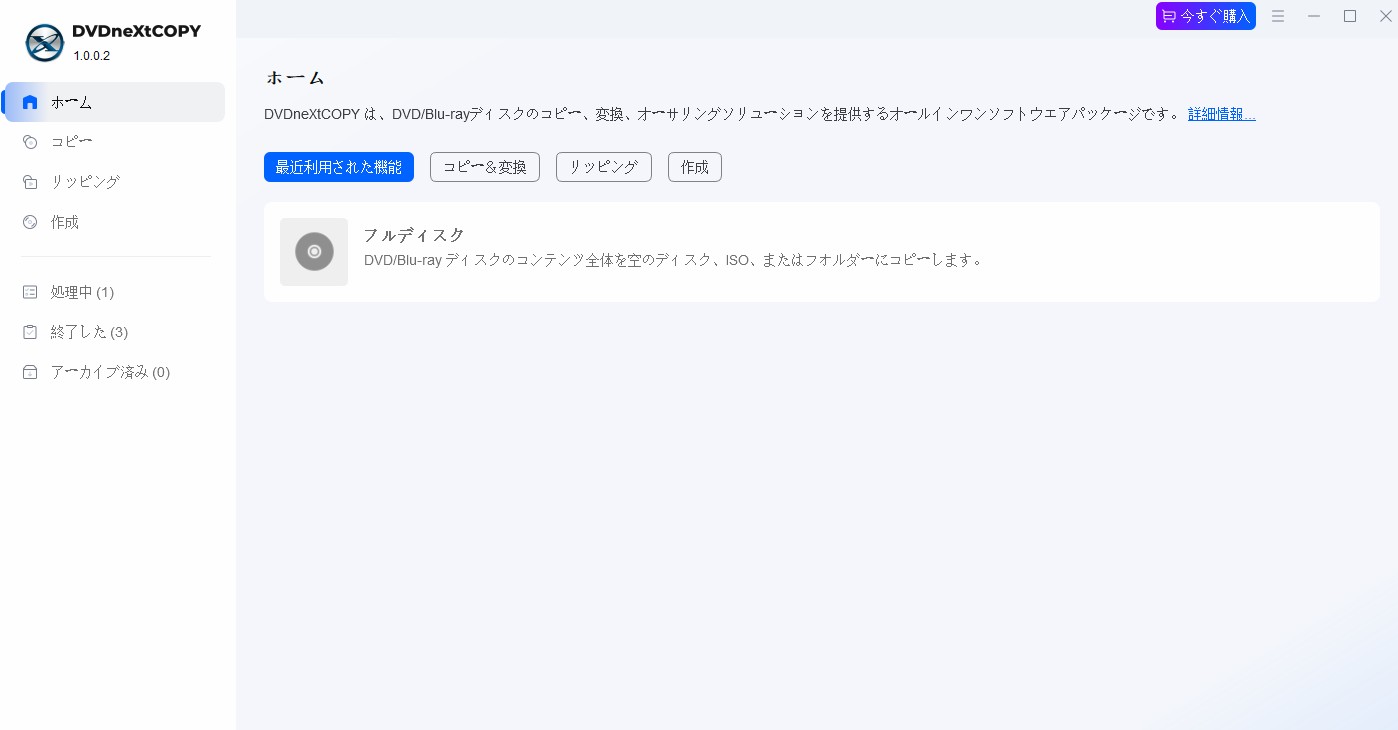Click the アーカイブ済み box icon

(30, 372)
